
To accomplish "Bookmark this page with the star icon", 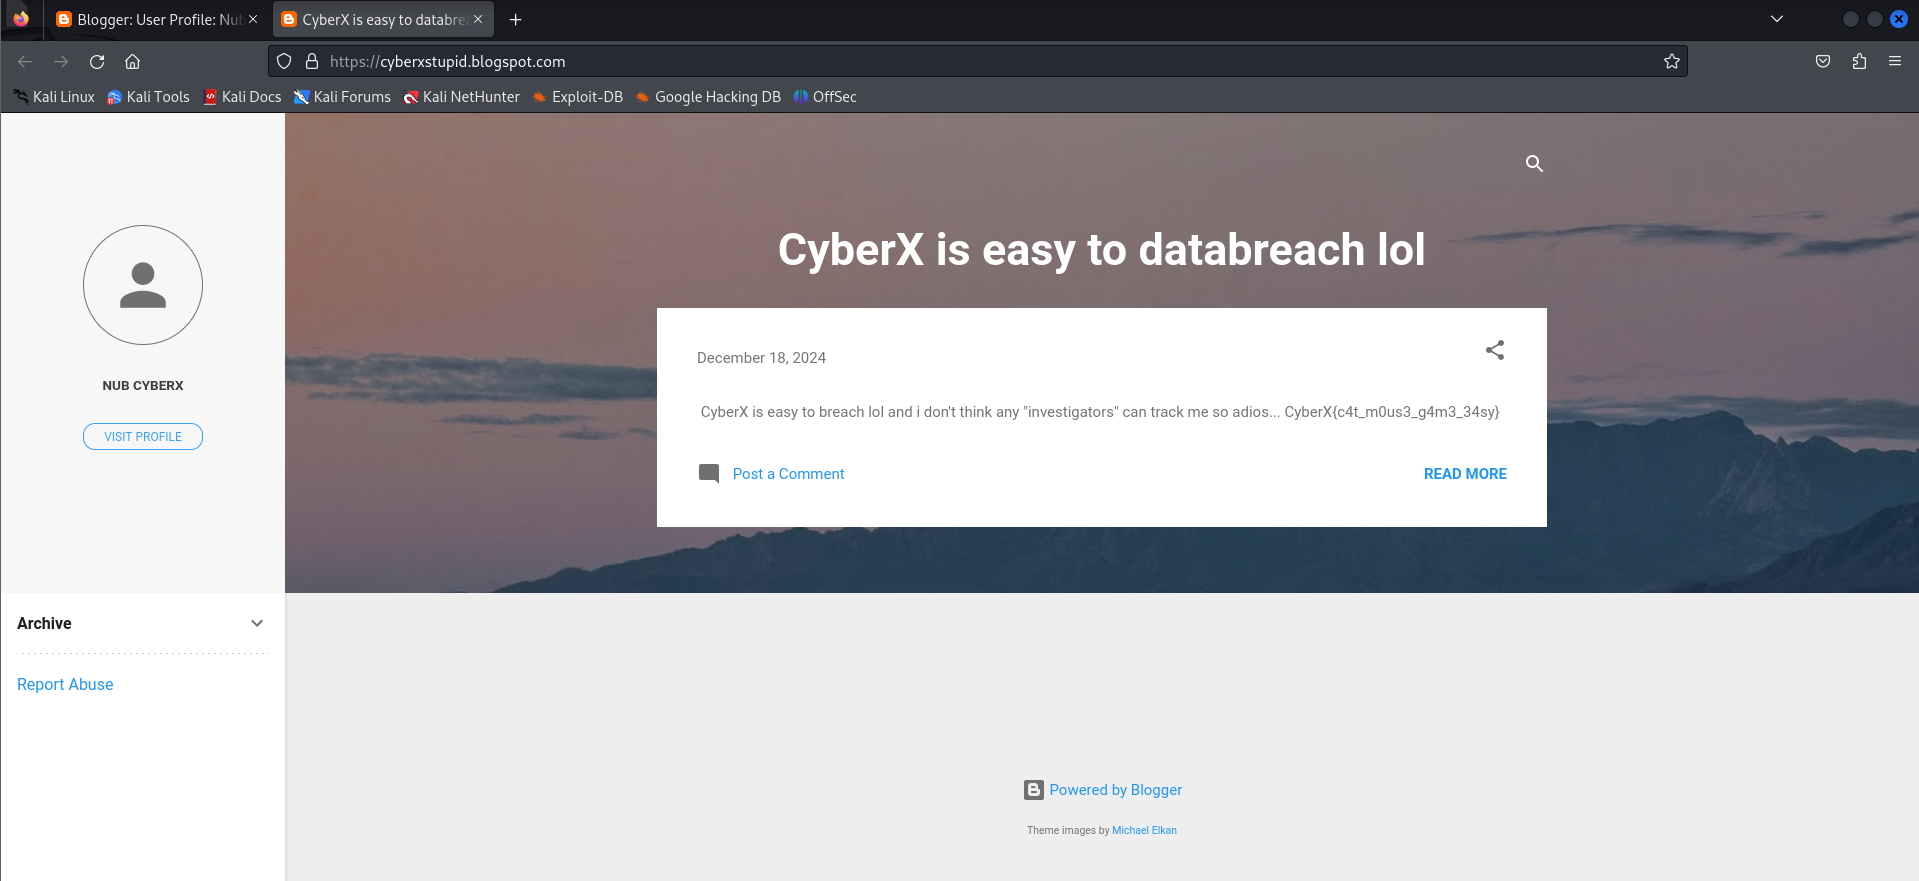I will (1671, 62).
